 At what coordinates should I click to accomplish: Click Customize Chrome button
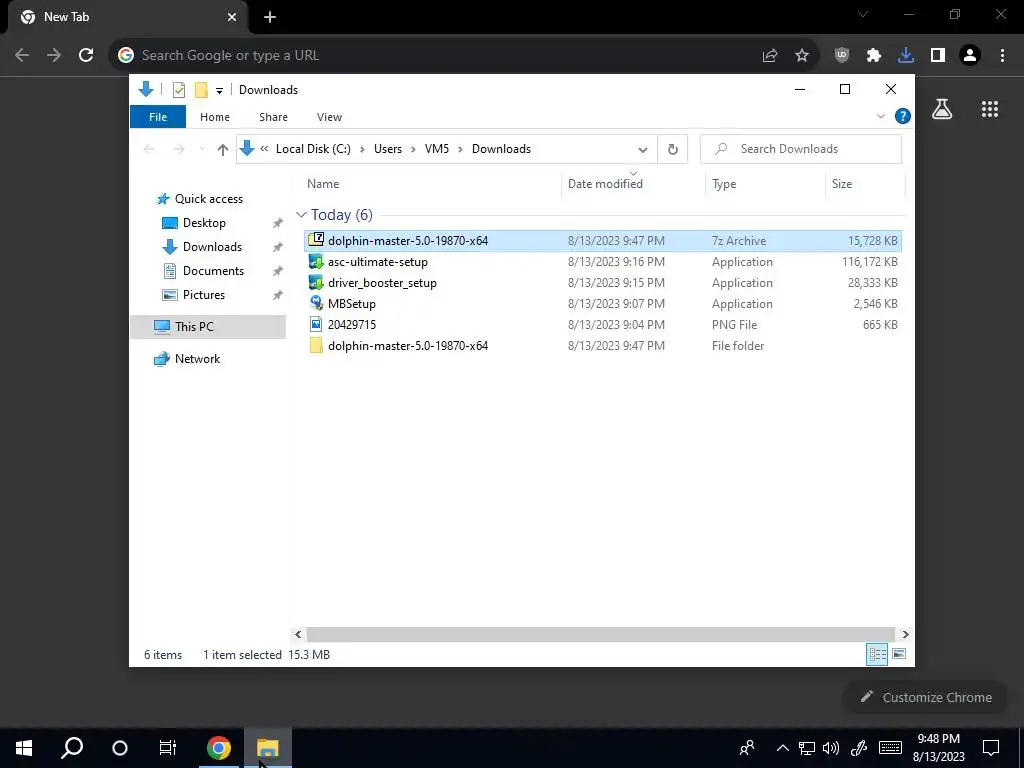926,697
